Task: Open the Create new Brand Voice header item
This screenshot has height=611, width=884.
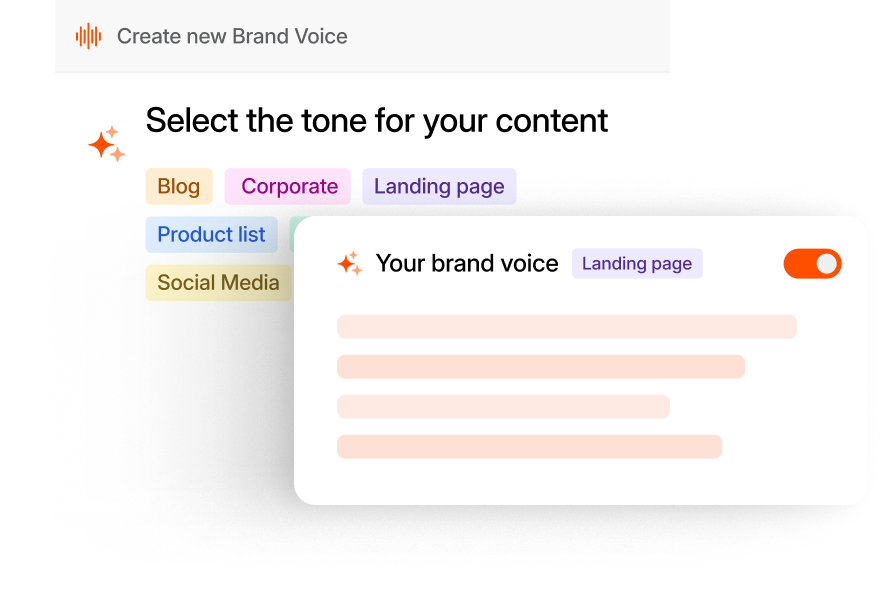Action: click(232, 36)
